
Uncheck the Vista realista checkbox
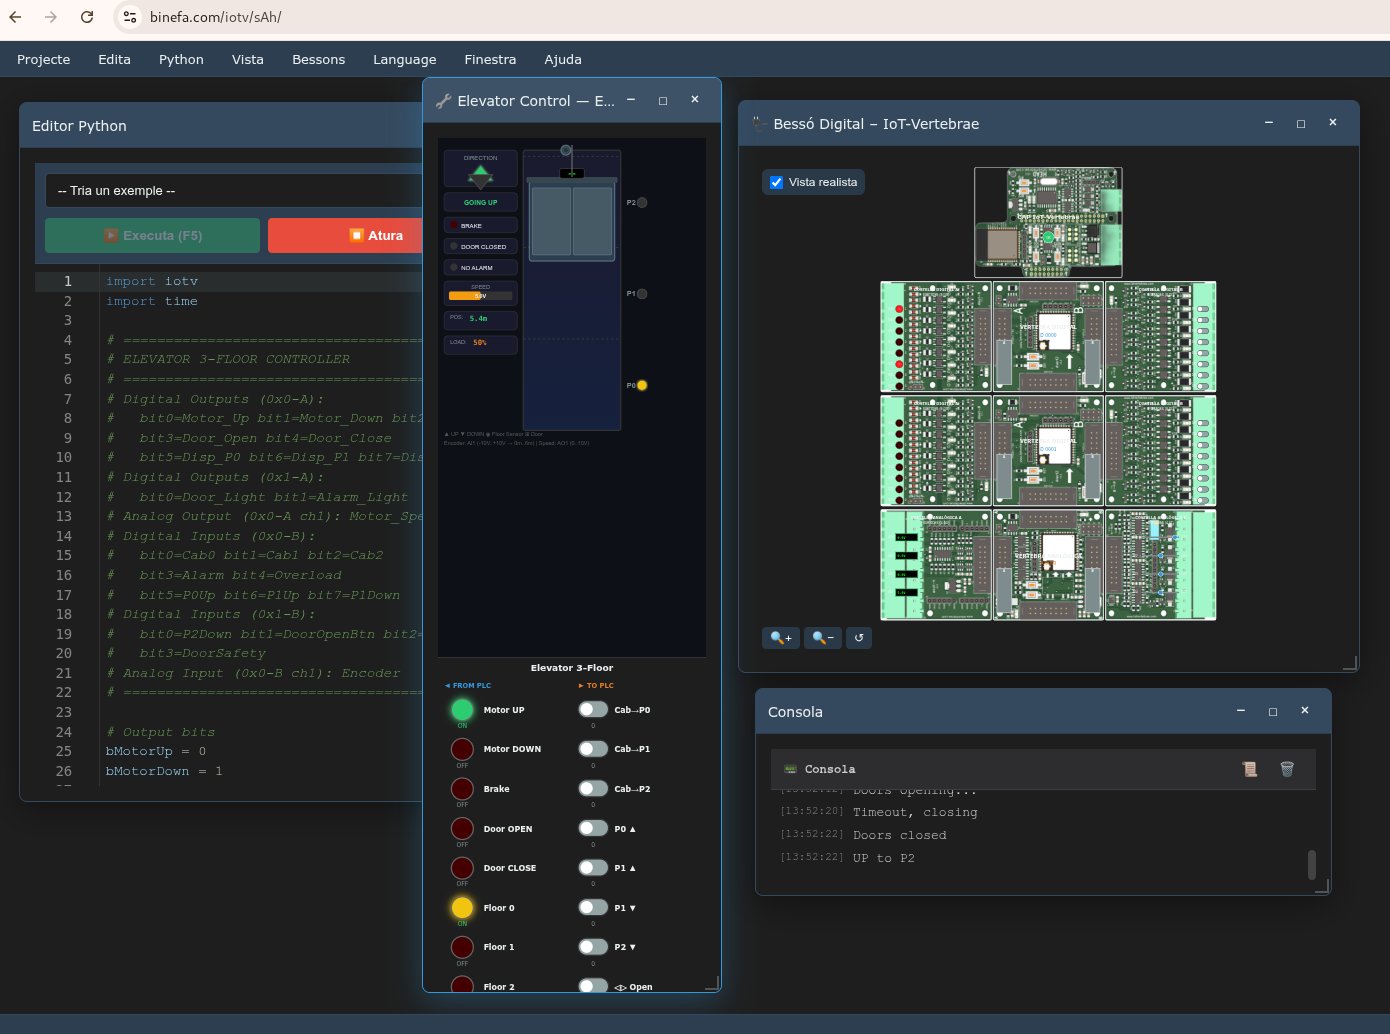coord(777,182)
